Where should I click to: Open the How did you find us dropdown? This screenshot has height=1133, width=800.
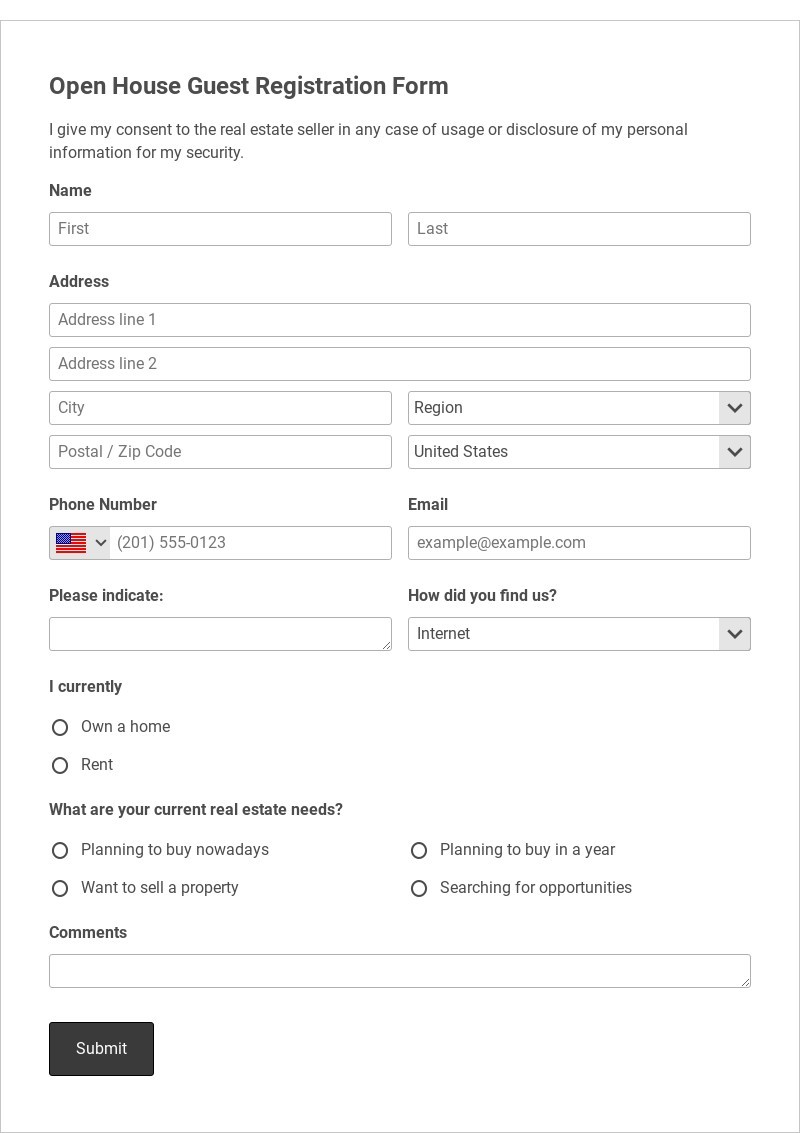(x=579, y=634)
